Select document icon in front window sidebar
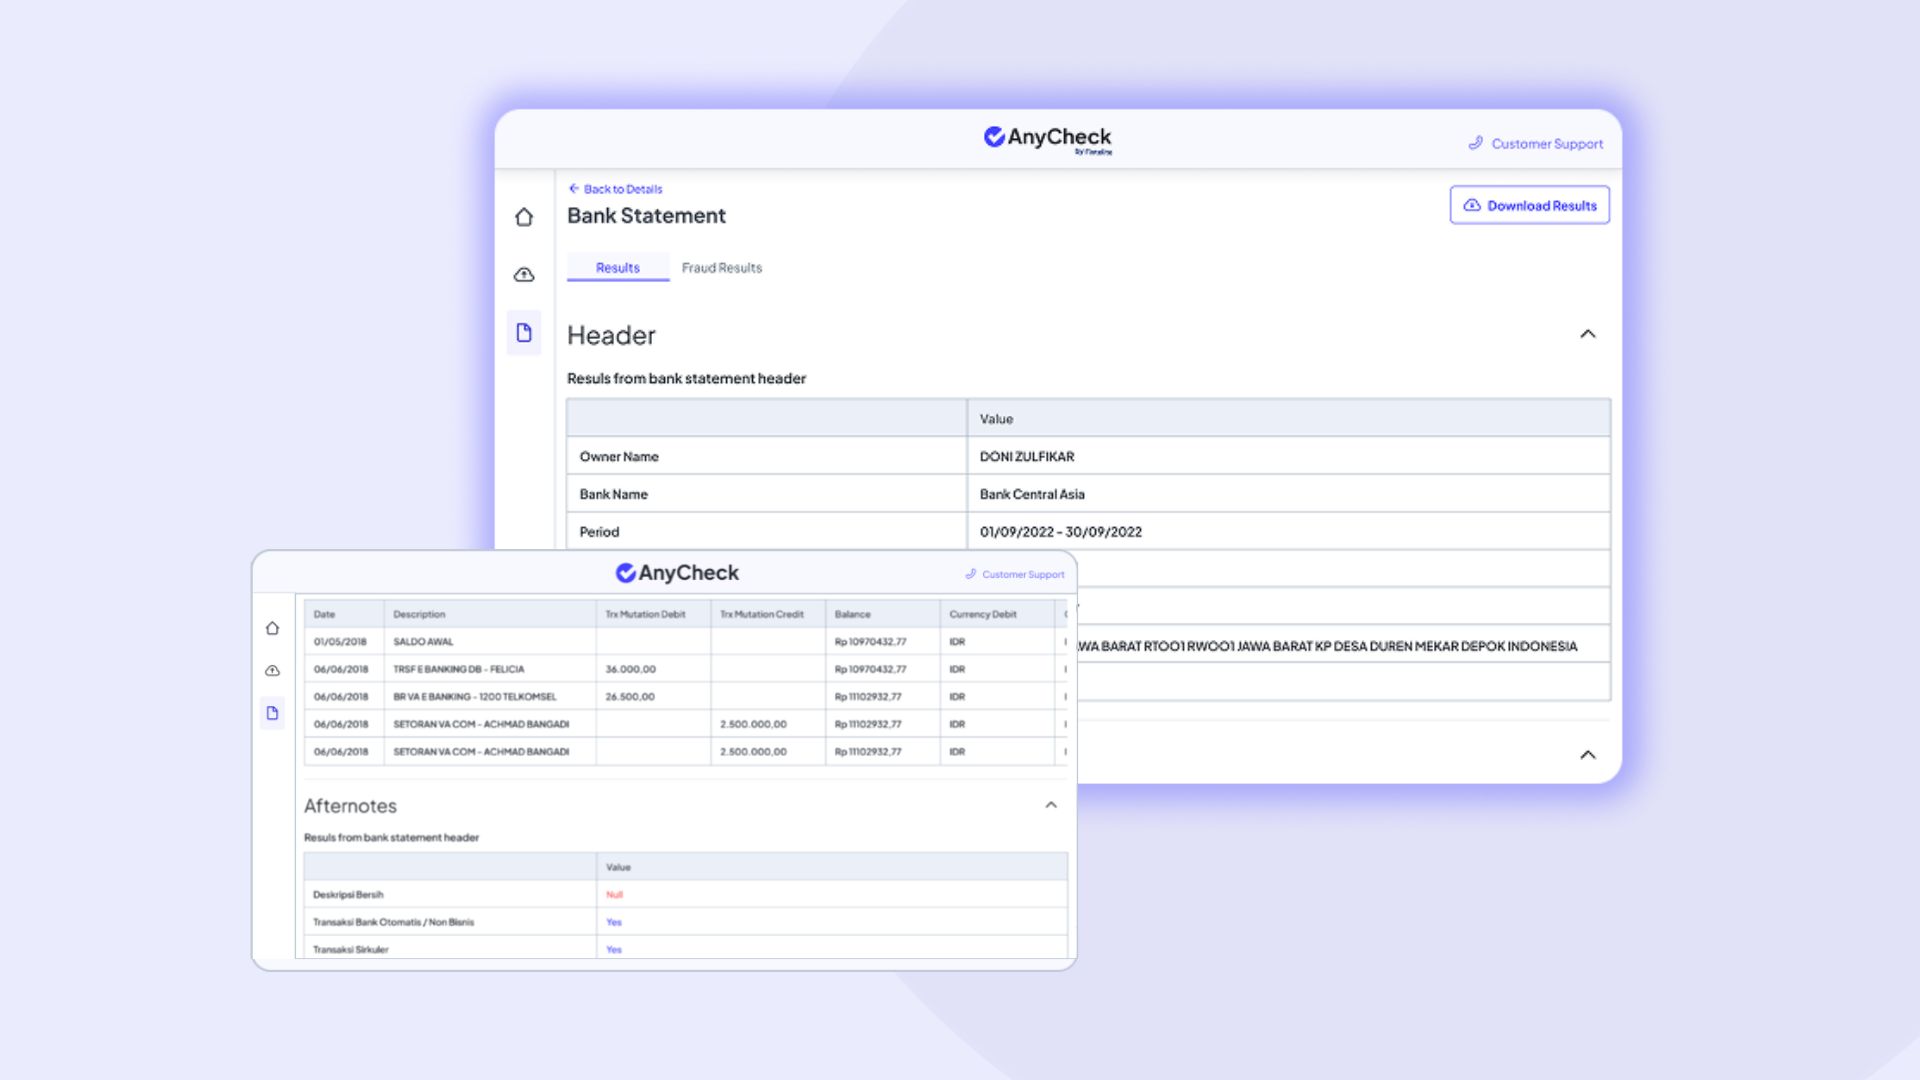Viewport: 1920px width, 1080px height. pos(272,713)
